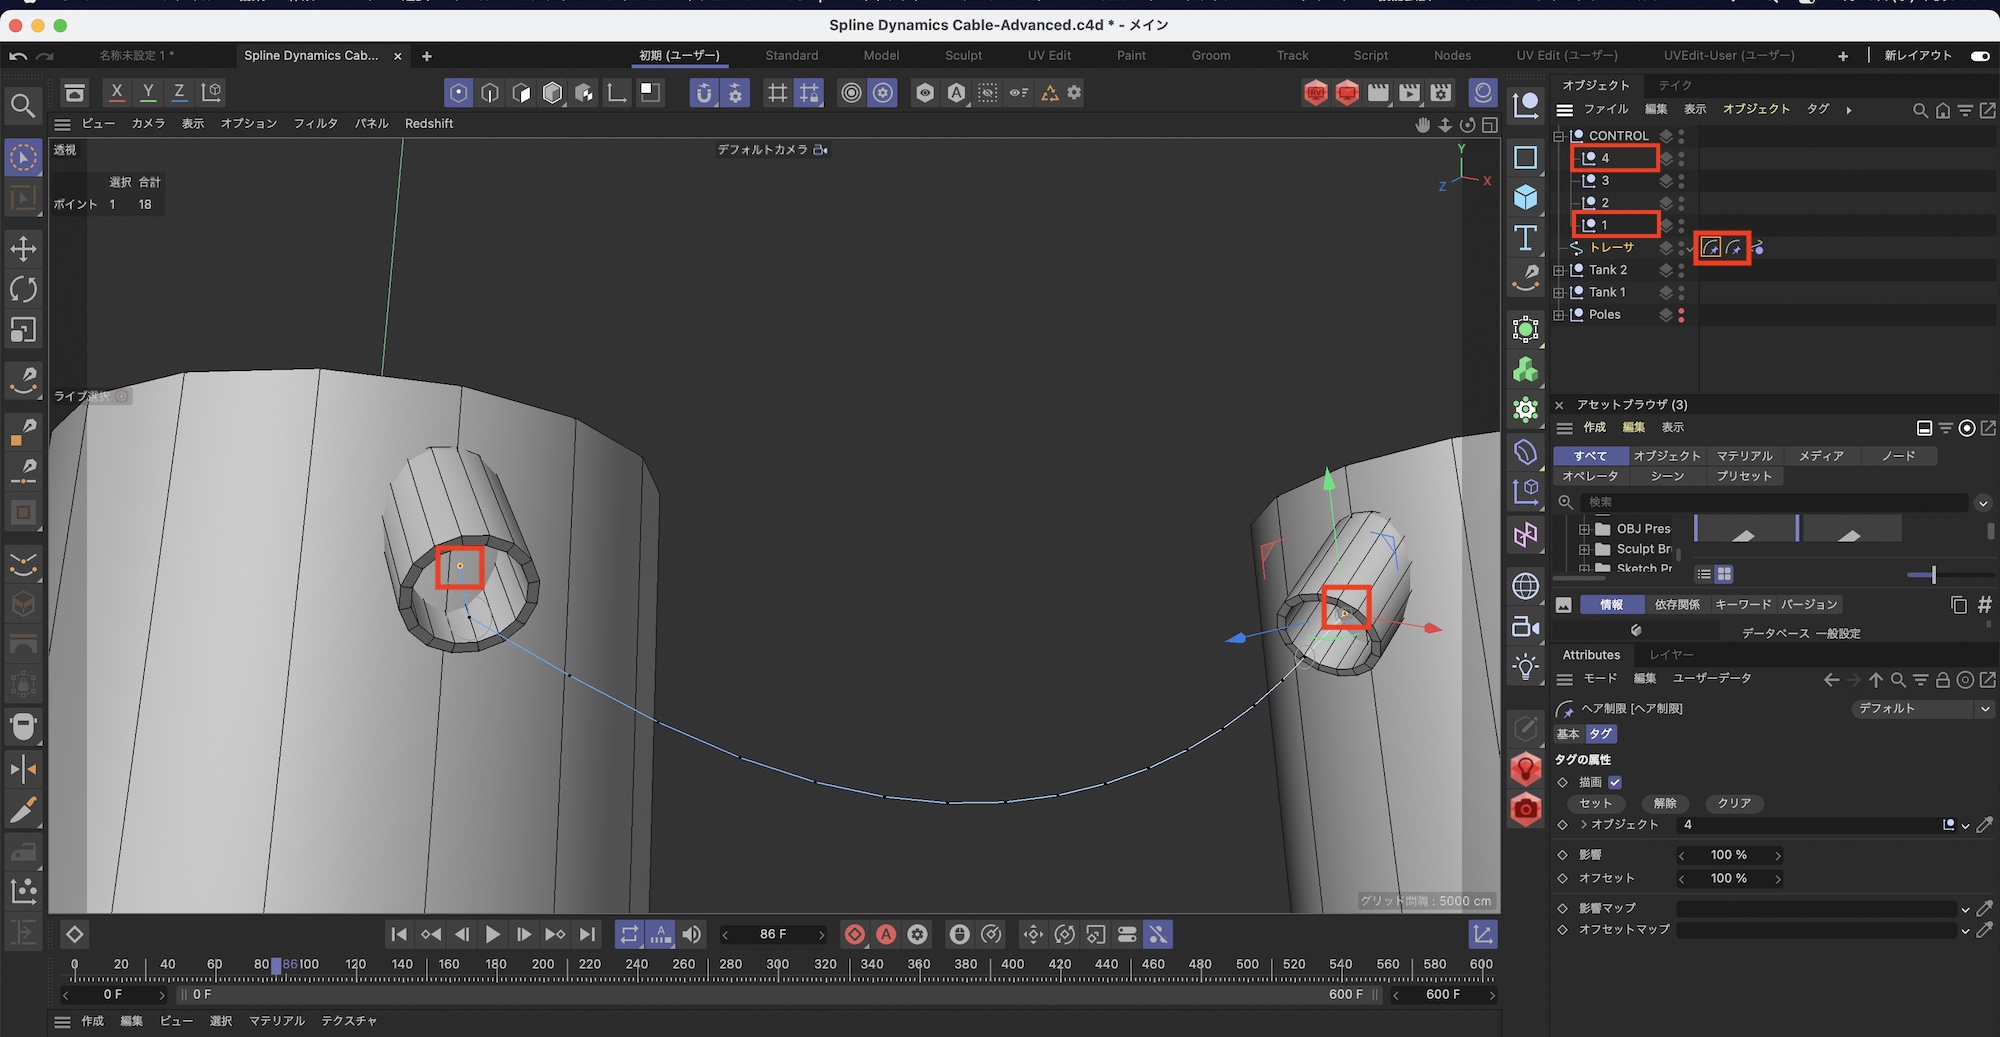Viewport: 2000px width, 1037px height.
Task: Switch to the Sculpt layout tab
Action: pyautogui.click(x=963, y=56)
